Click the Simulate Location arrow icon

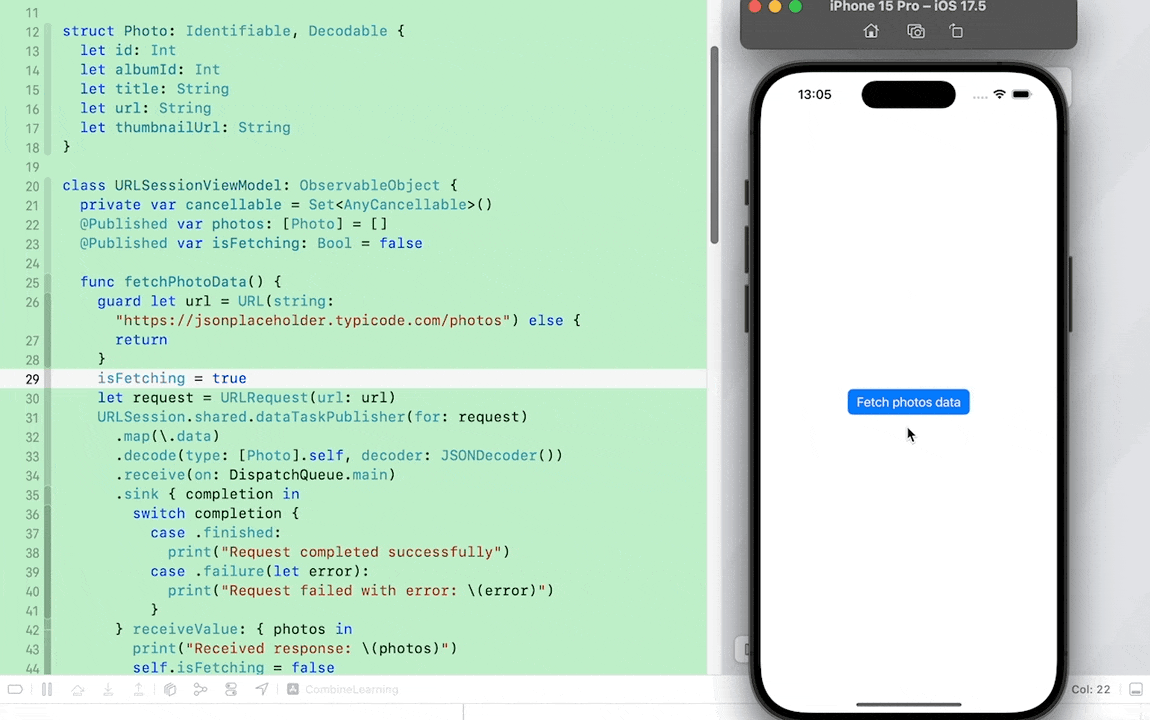pos(262,689)
